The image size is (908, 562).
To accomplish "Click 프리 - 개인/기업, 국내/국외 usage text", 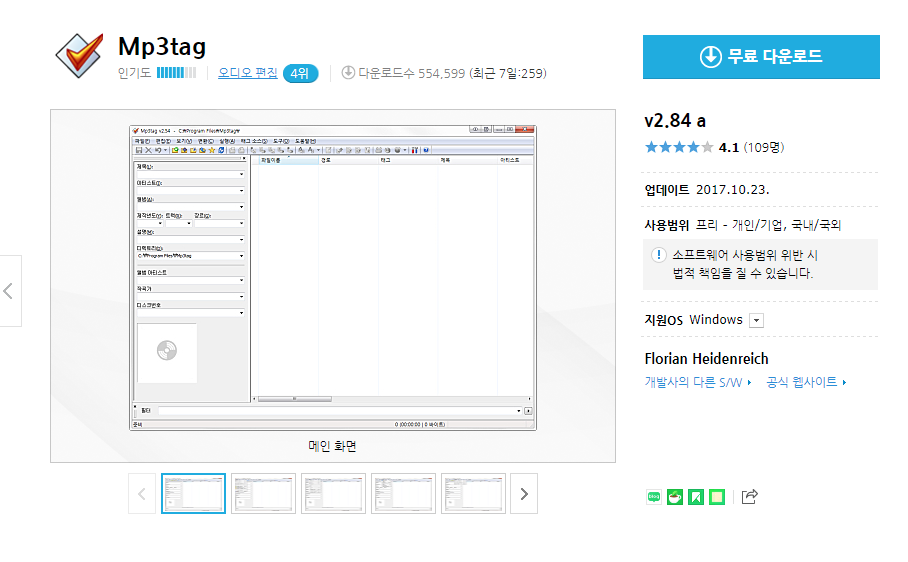I will click(x=768, y=225).
